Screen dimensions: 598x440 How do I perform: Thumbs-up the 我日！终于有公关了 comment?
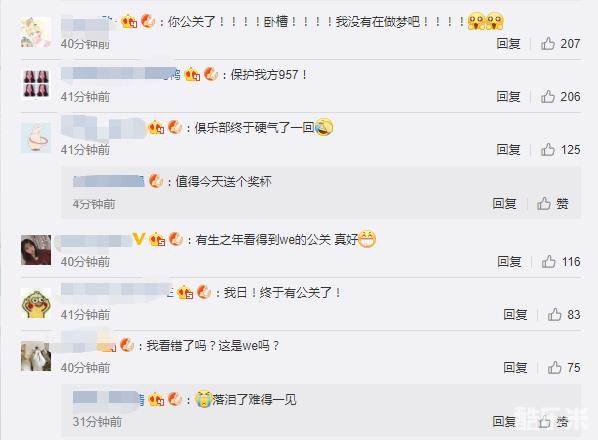(555, 314)
